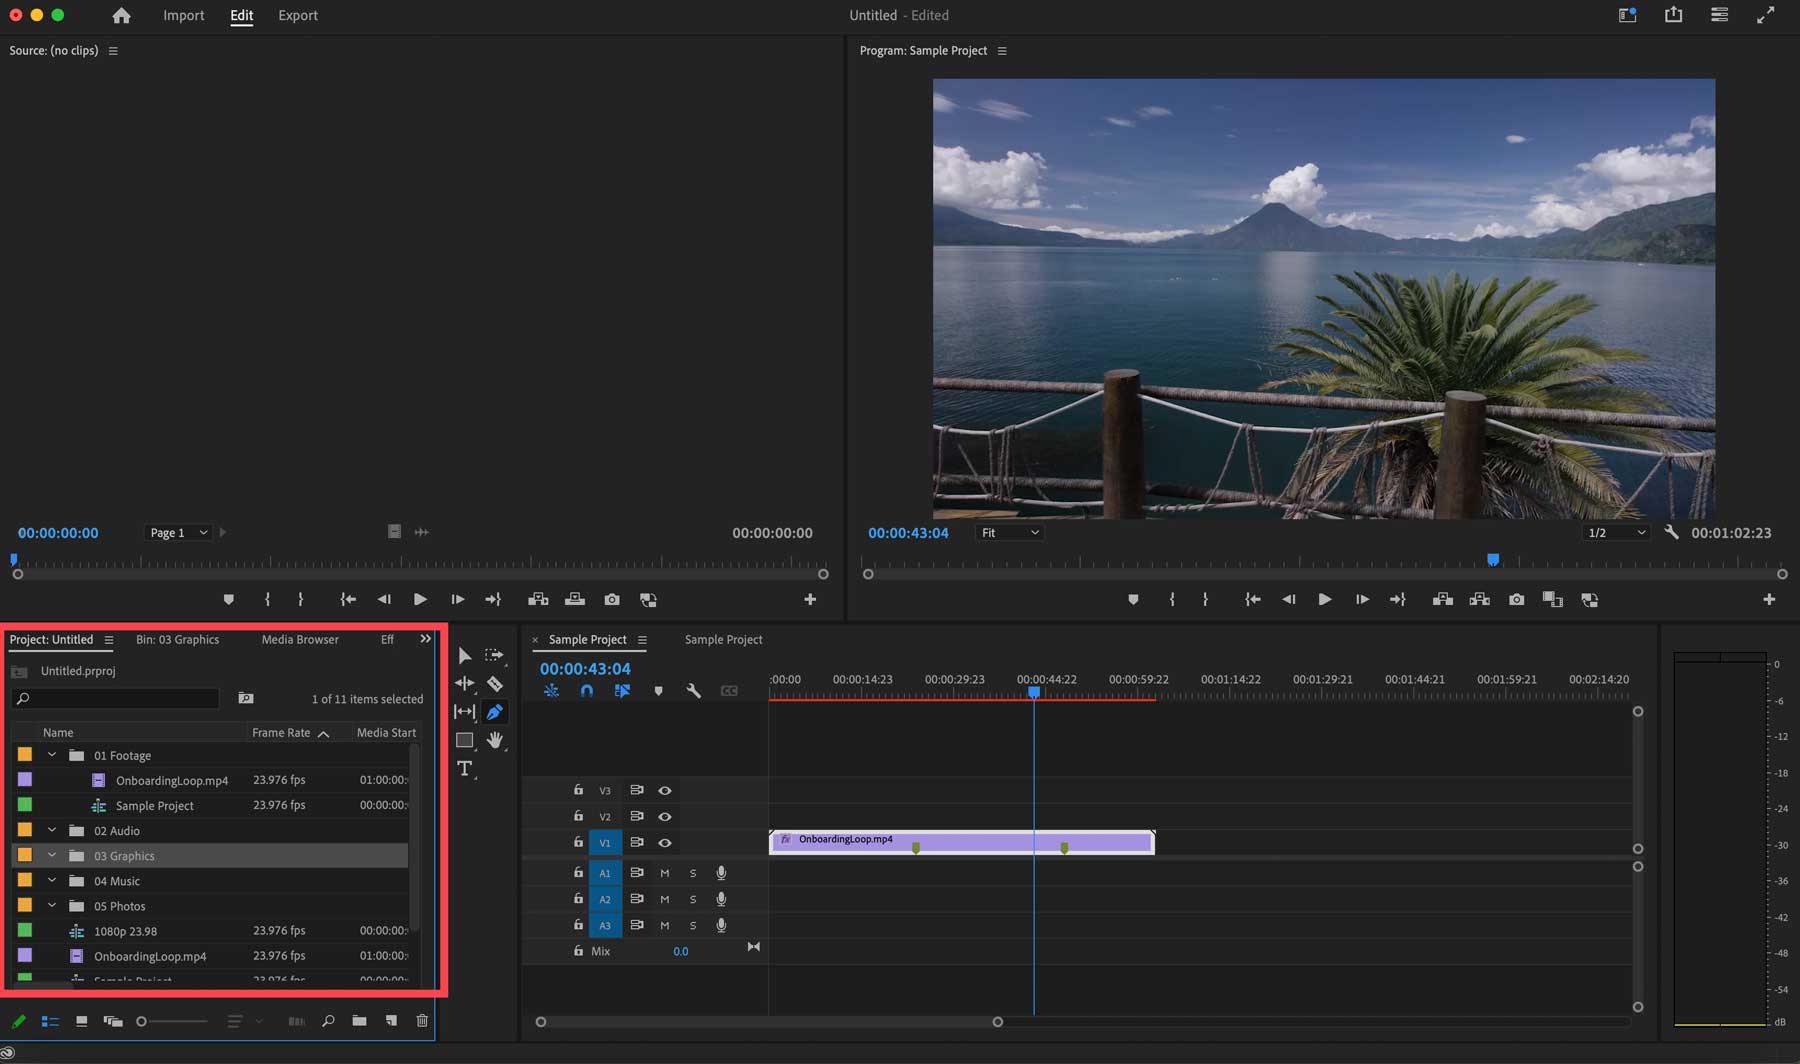
Task: Open the 1/2 playback resolution dropdown
Action: pos(1614,532)
